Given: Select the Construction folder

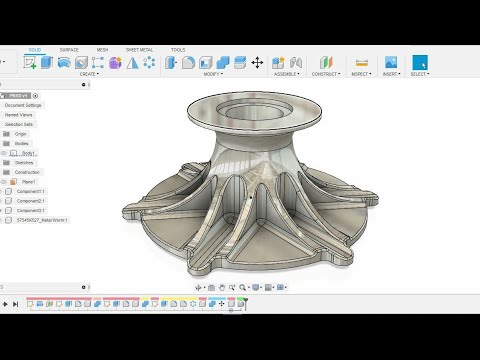Looking at the screenshot, I should tap(27, 172).
